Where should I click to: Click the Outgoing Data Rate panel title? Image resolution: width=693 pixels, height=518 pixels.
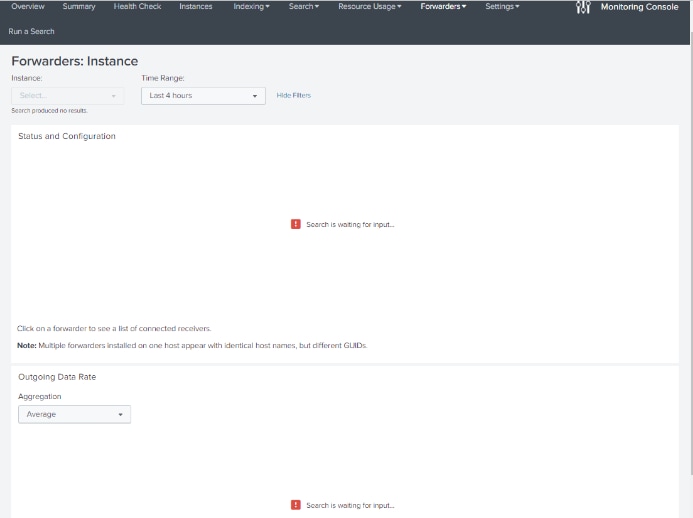[x=57, y=377]
